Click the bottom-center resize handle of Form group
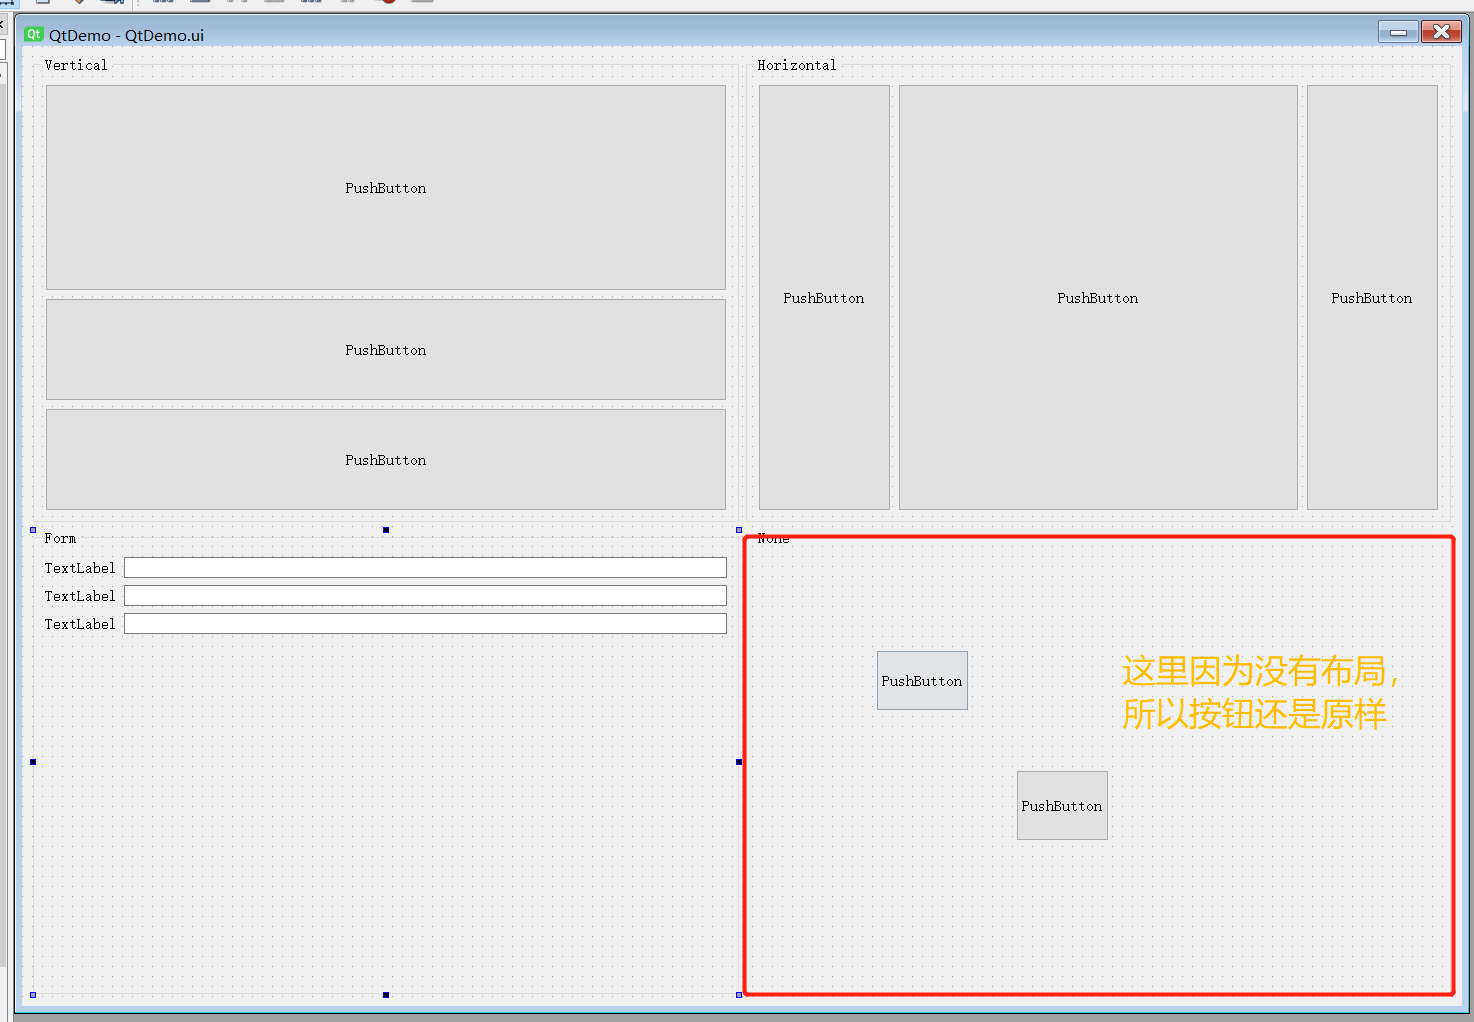1474x1022 pixels. (386, 995)
